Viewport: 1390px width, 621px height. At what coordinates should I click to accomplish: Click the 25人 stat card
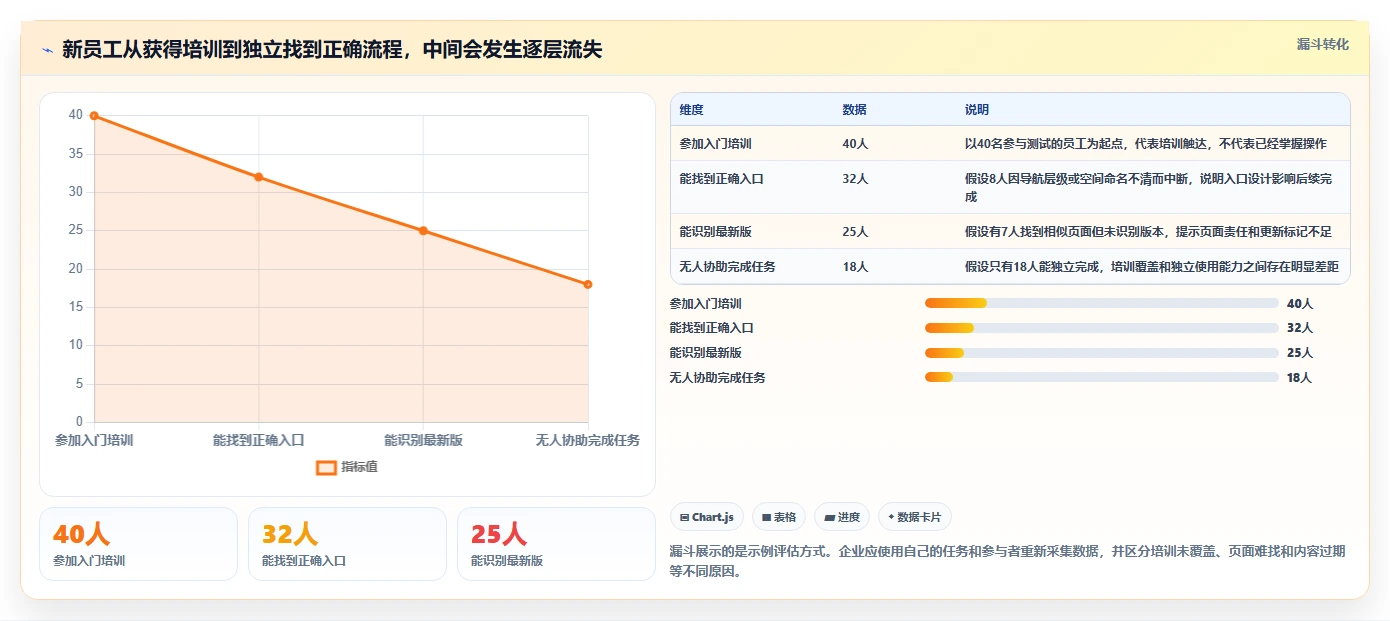556,544
